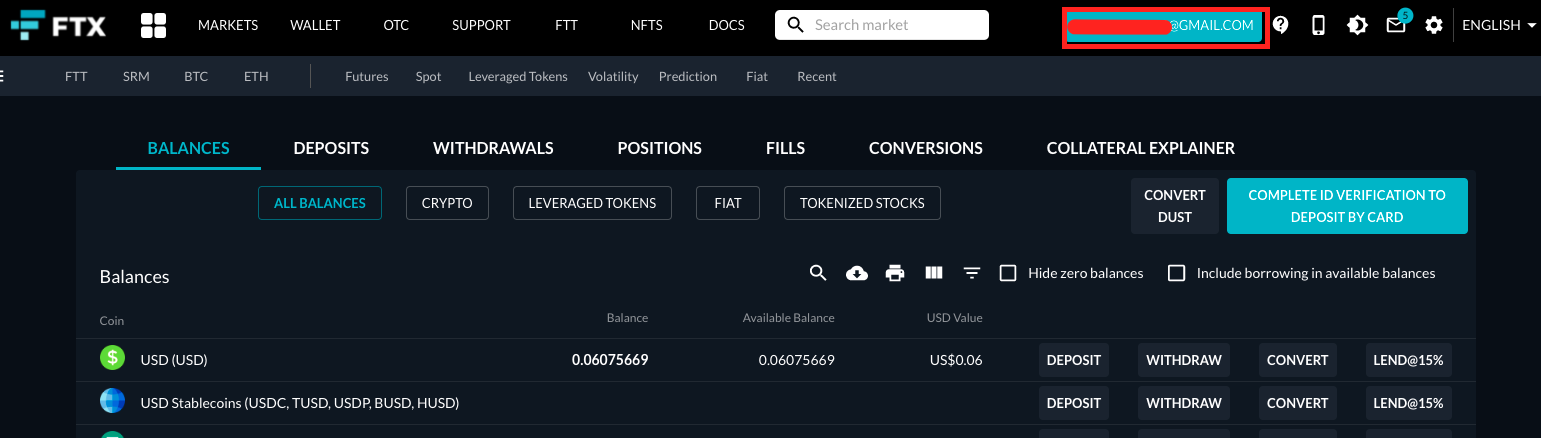
Task: Open the mail notifications icon
Action: pos(1396,25)
